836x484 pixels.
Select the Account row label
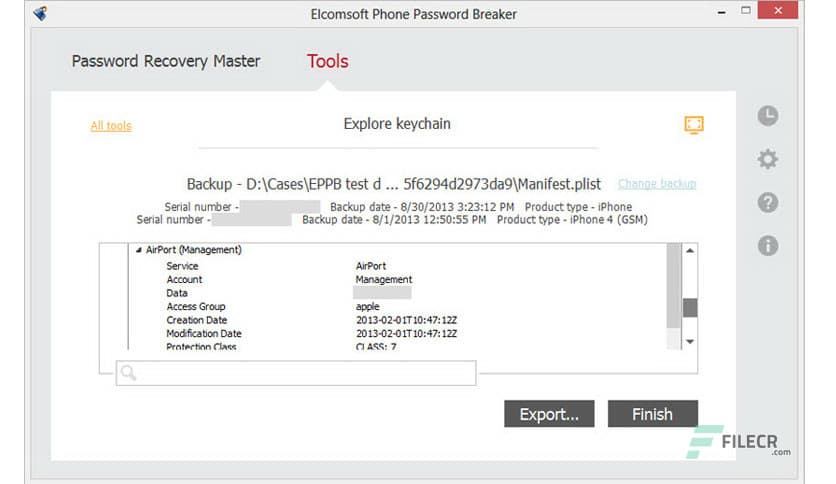pos(184,279)
